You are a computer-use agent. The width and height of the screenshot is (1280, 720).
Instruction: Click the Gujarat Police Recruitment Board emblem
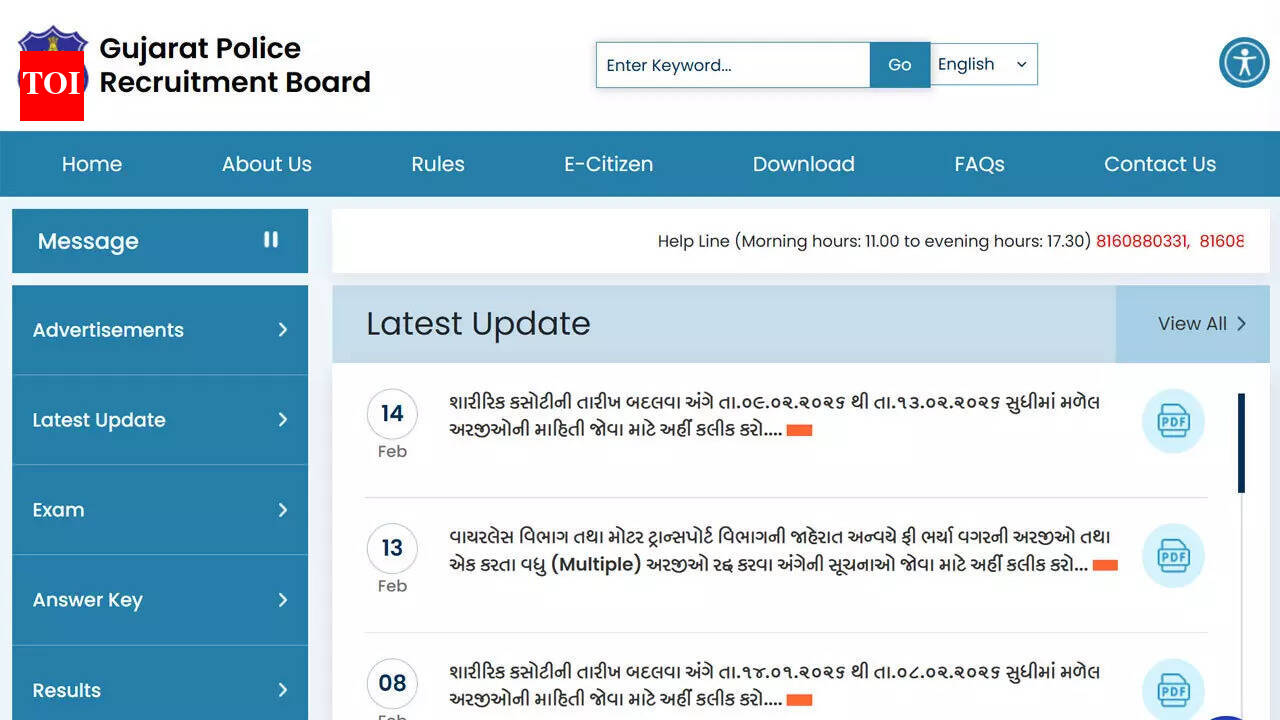click(x=52, y=40)
